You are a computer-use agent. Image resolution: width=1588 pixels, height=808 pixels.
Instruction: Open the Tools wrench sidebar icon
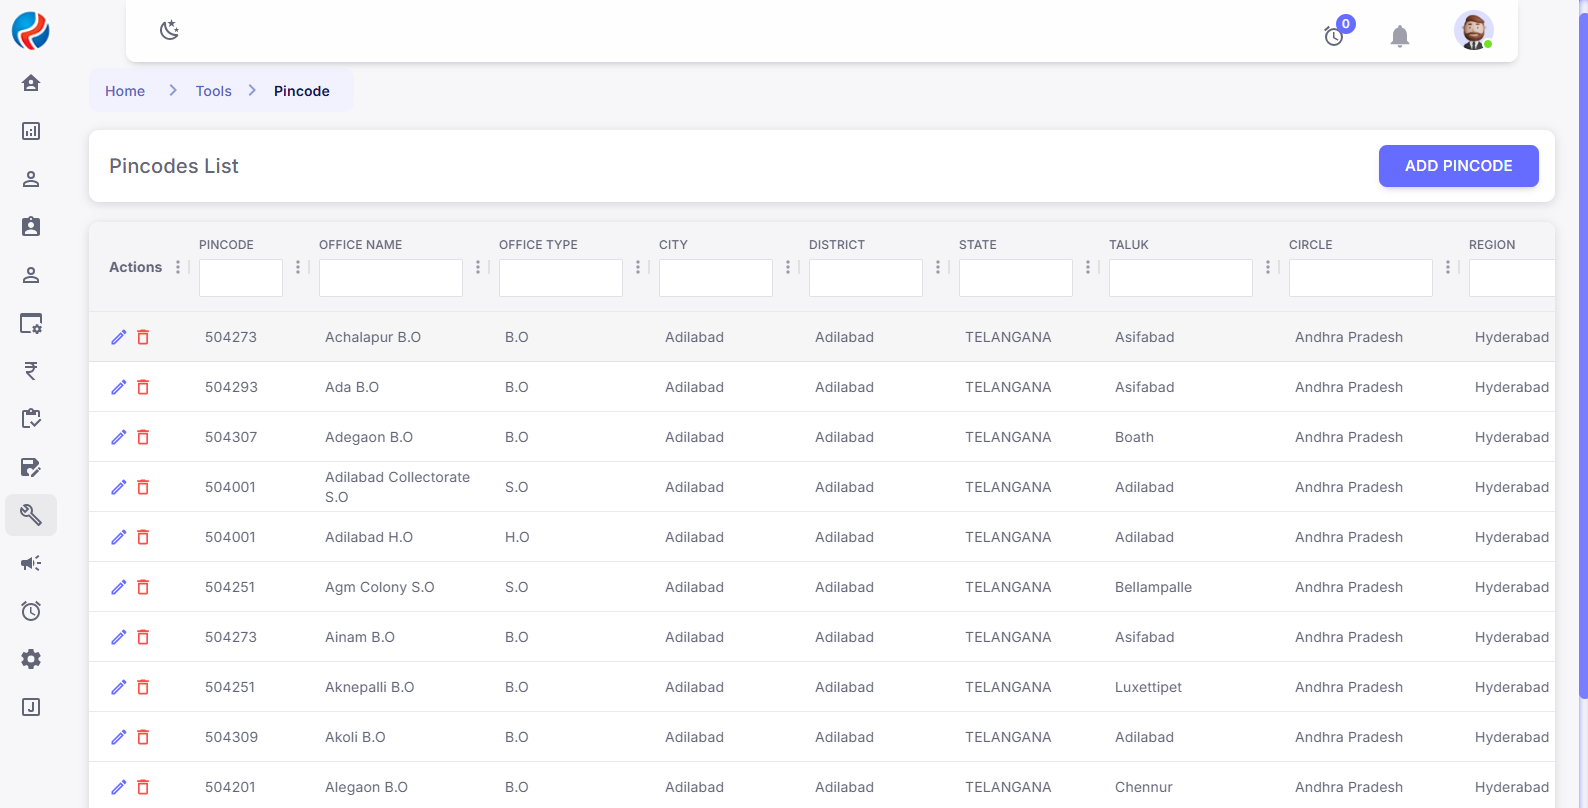point(31,515)
